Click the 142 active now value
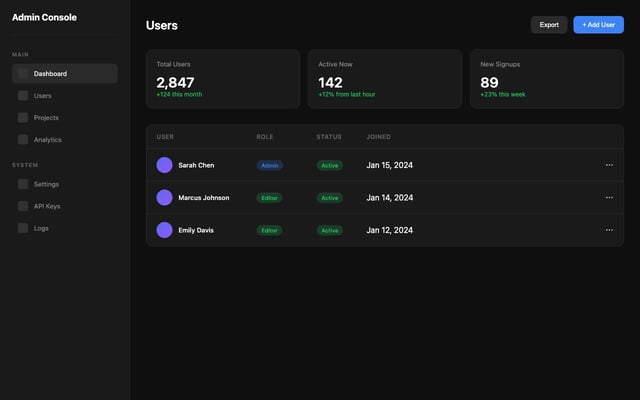 coord(330,82)
